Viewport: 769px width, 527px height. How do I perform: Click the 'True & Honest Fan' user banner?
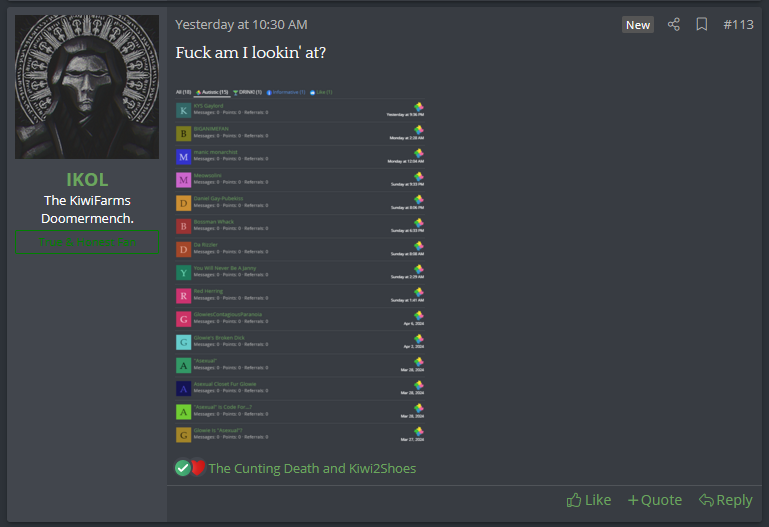87,241
